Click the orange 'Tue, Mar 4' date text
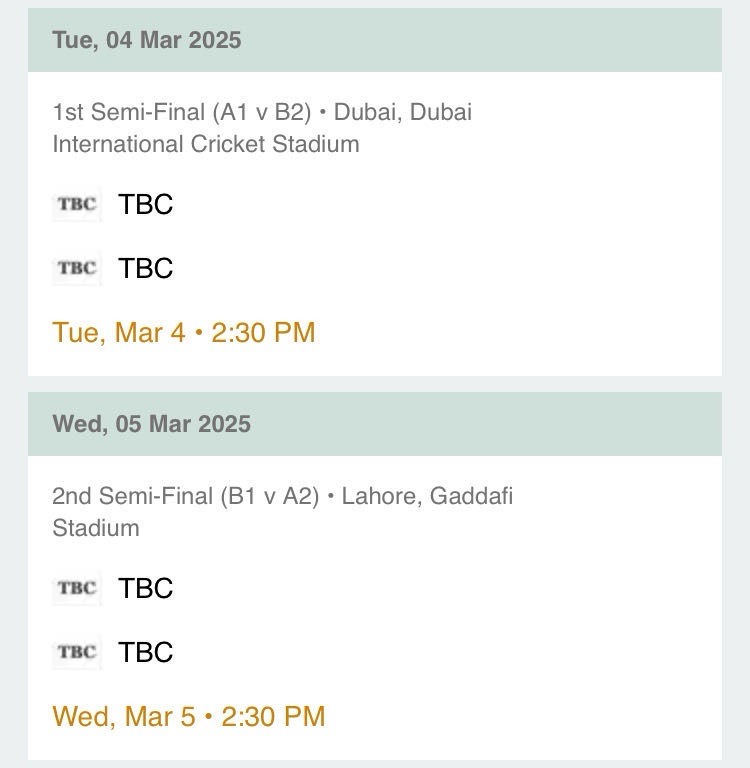Image resolution: width=750 pixels, height=768 pixels. 118,333
